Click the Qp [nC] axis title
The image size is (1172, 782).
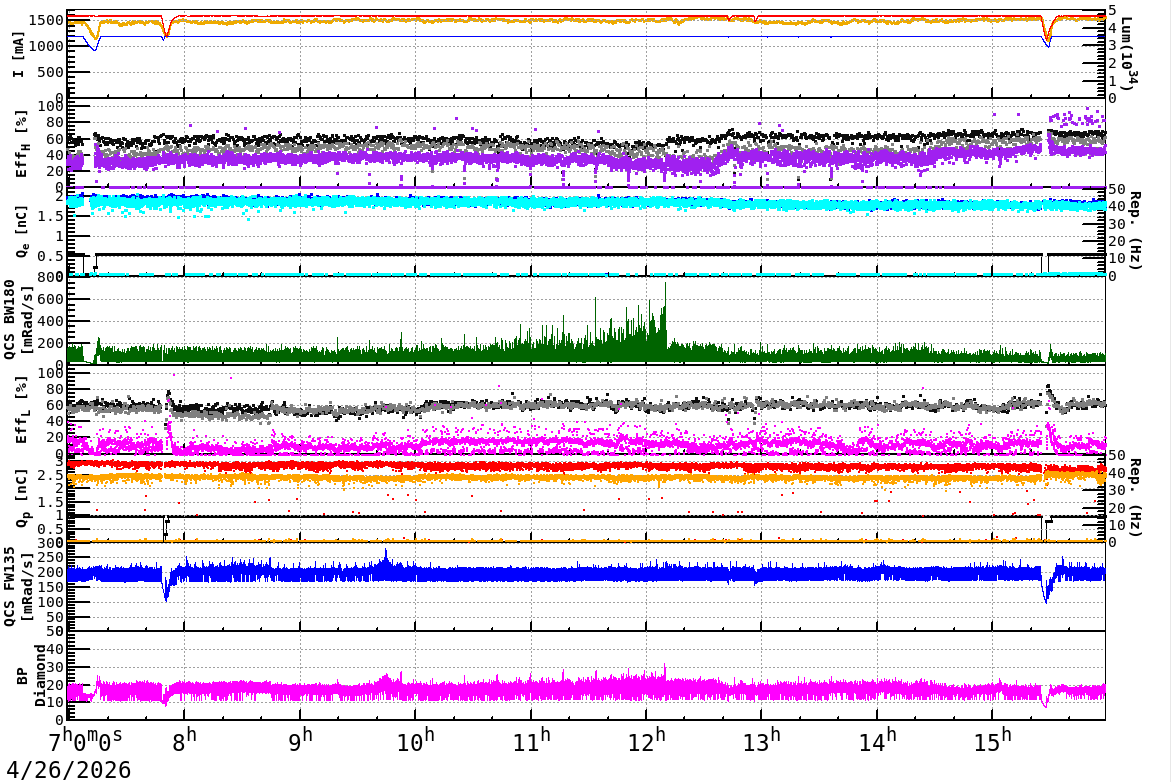[x=22, y=498]
